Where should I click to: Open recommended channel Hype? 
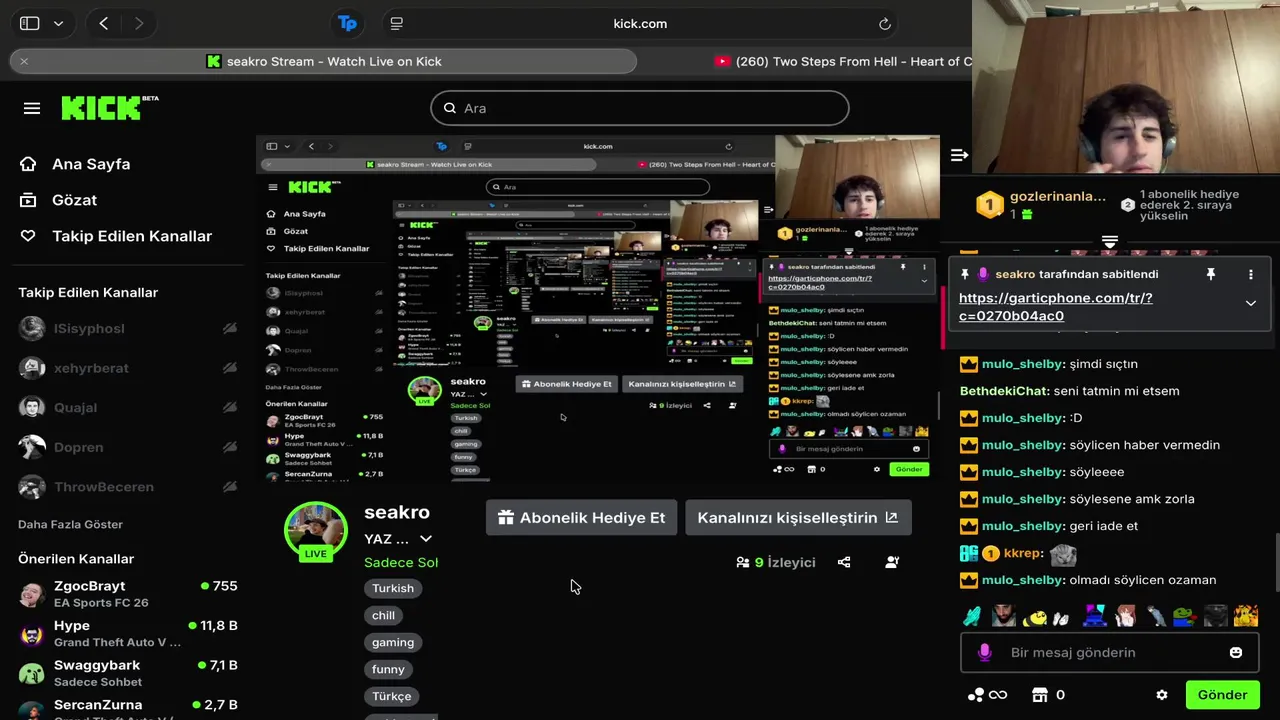128,633
